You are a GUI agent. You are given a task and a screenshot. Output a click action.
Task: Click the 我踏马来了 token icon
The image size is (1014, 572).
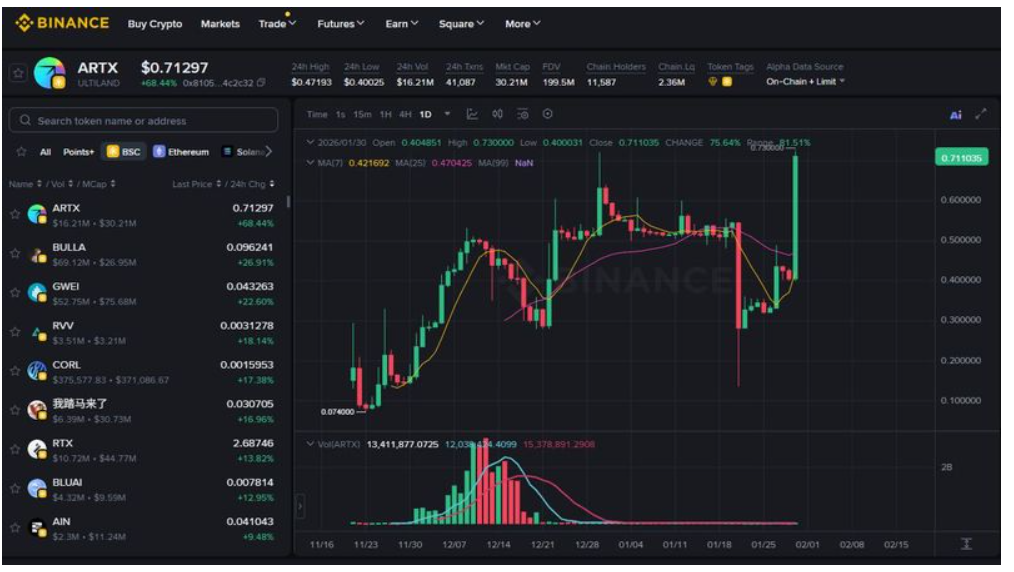pos(38,410)
